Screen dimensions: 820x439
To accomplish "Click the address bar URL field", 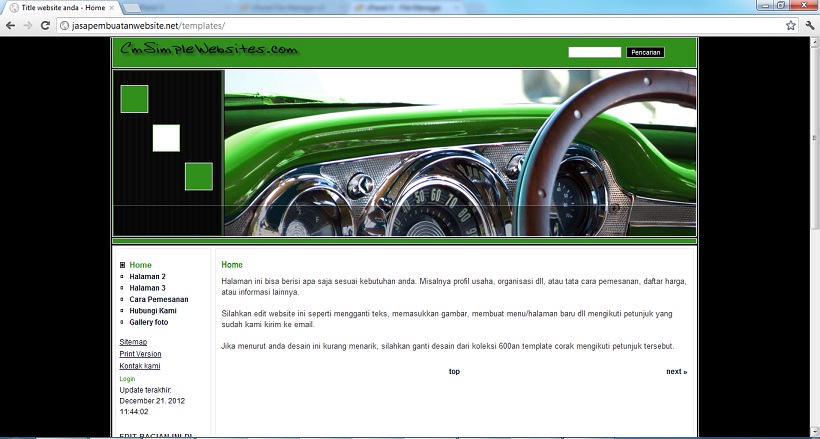I will pos(426,26).
